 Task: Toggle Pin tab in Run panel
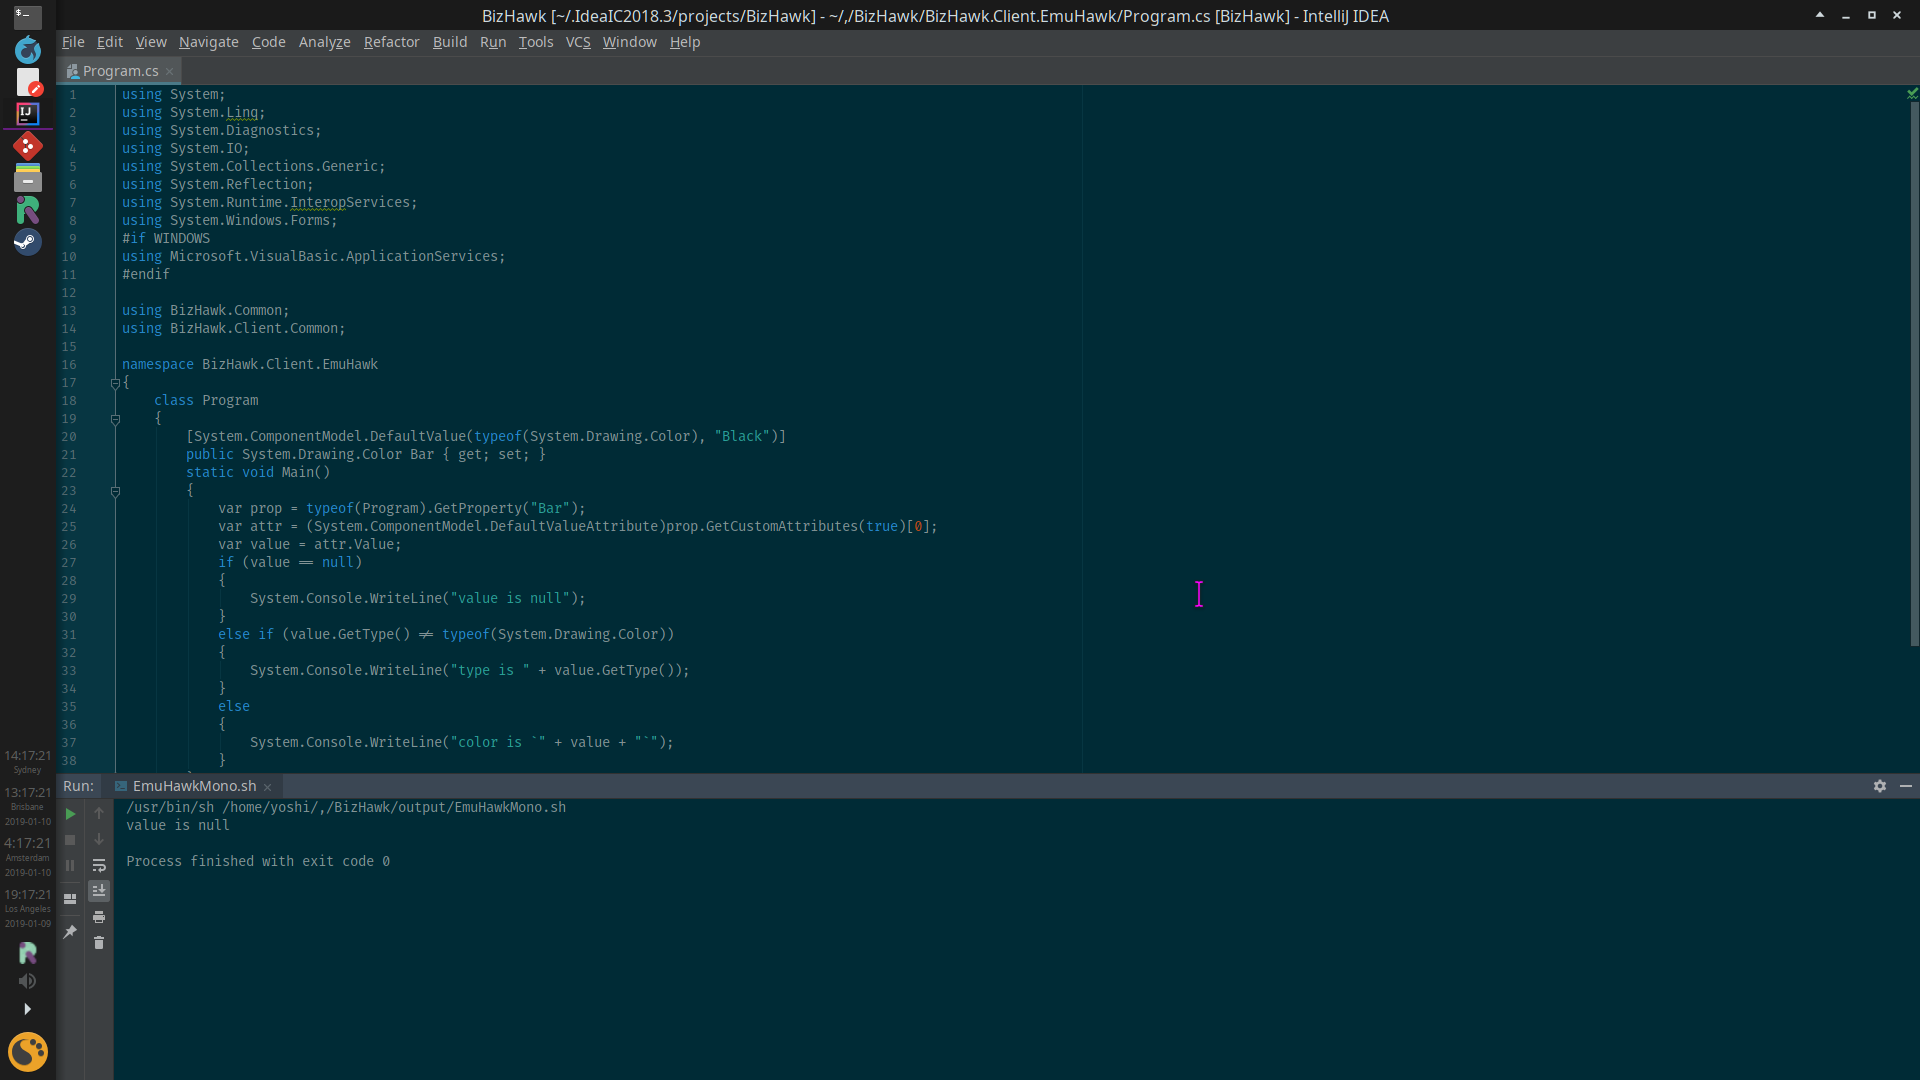coord(70,932)
